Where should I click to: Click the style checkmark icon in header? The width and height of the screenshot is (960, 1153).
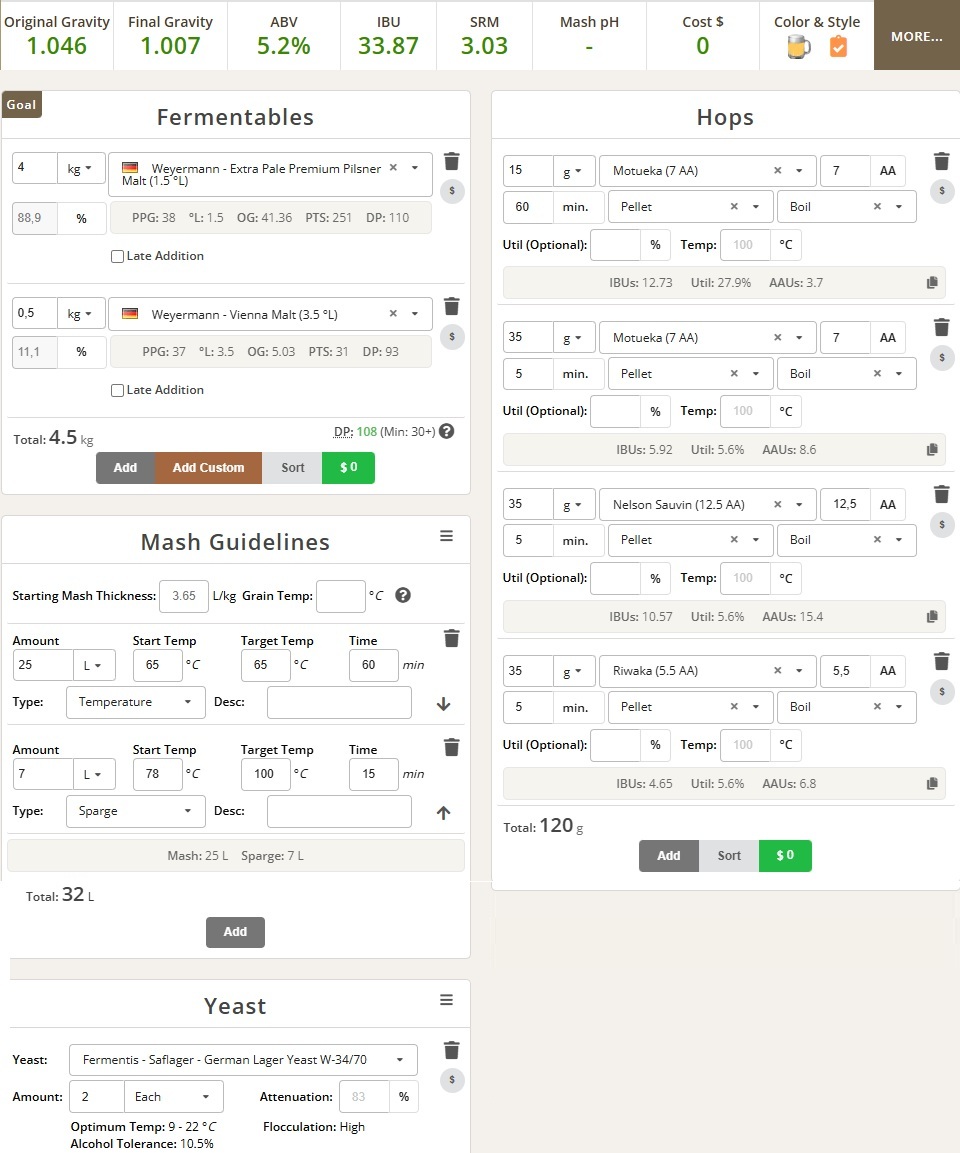838,46
